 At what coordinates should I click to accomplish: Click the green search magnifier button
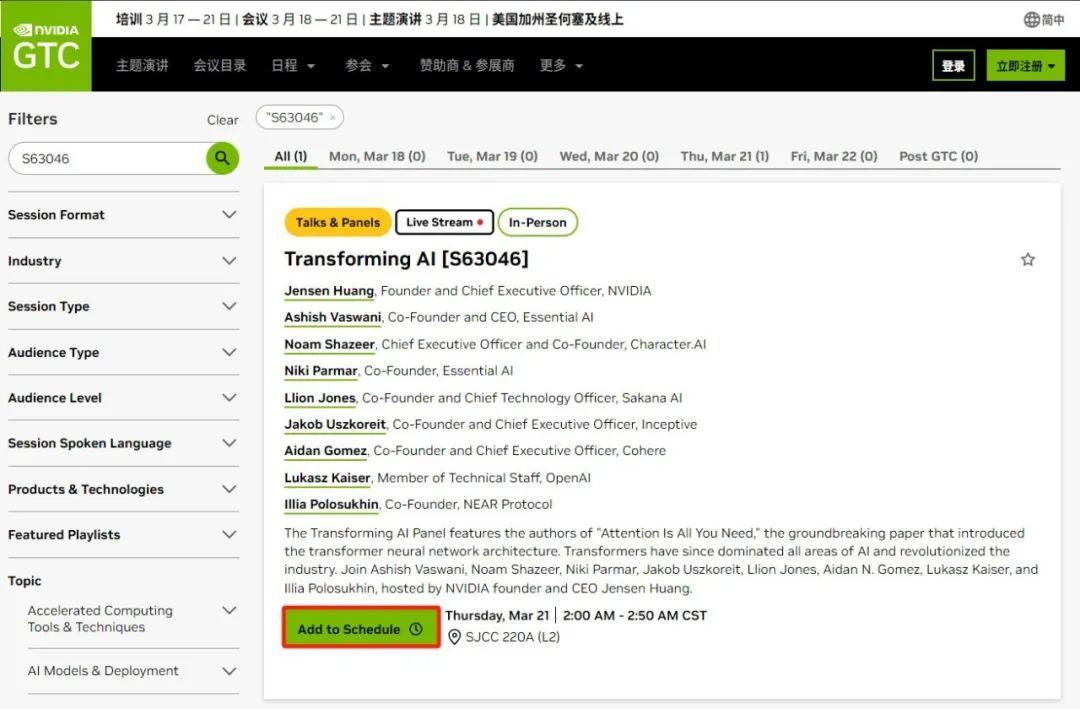click(222, 158)
